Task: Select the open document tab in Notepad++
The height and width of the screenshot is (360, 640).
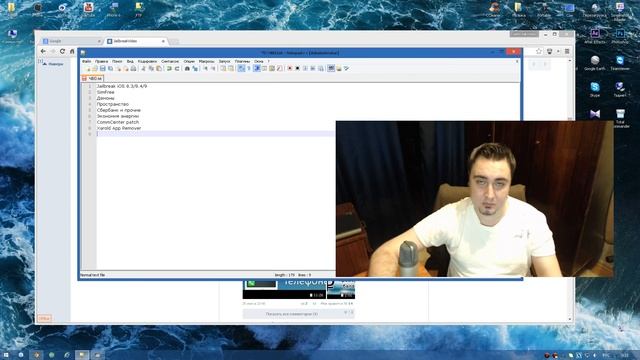Action: [x=92, y=78]
